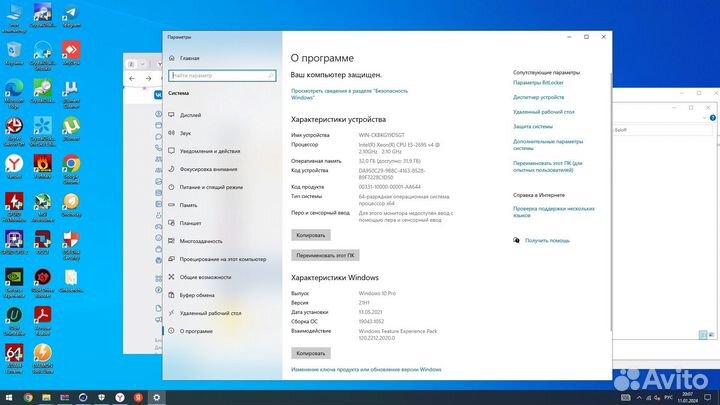The image size is (720, 405).
Task: Open the red Yandex Я taskbar icon
Action: pos(138,397)
